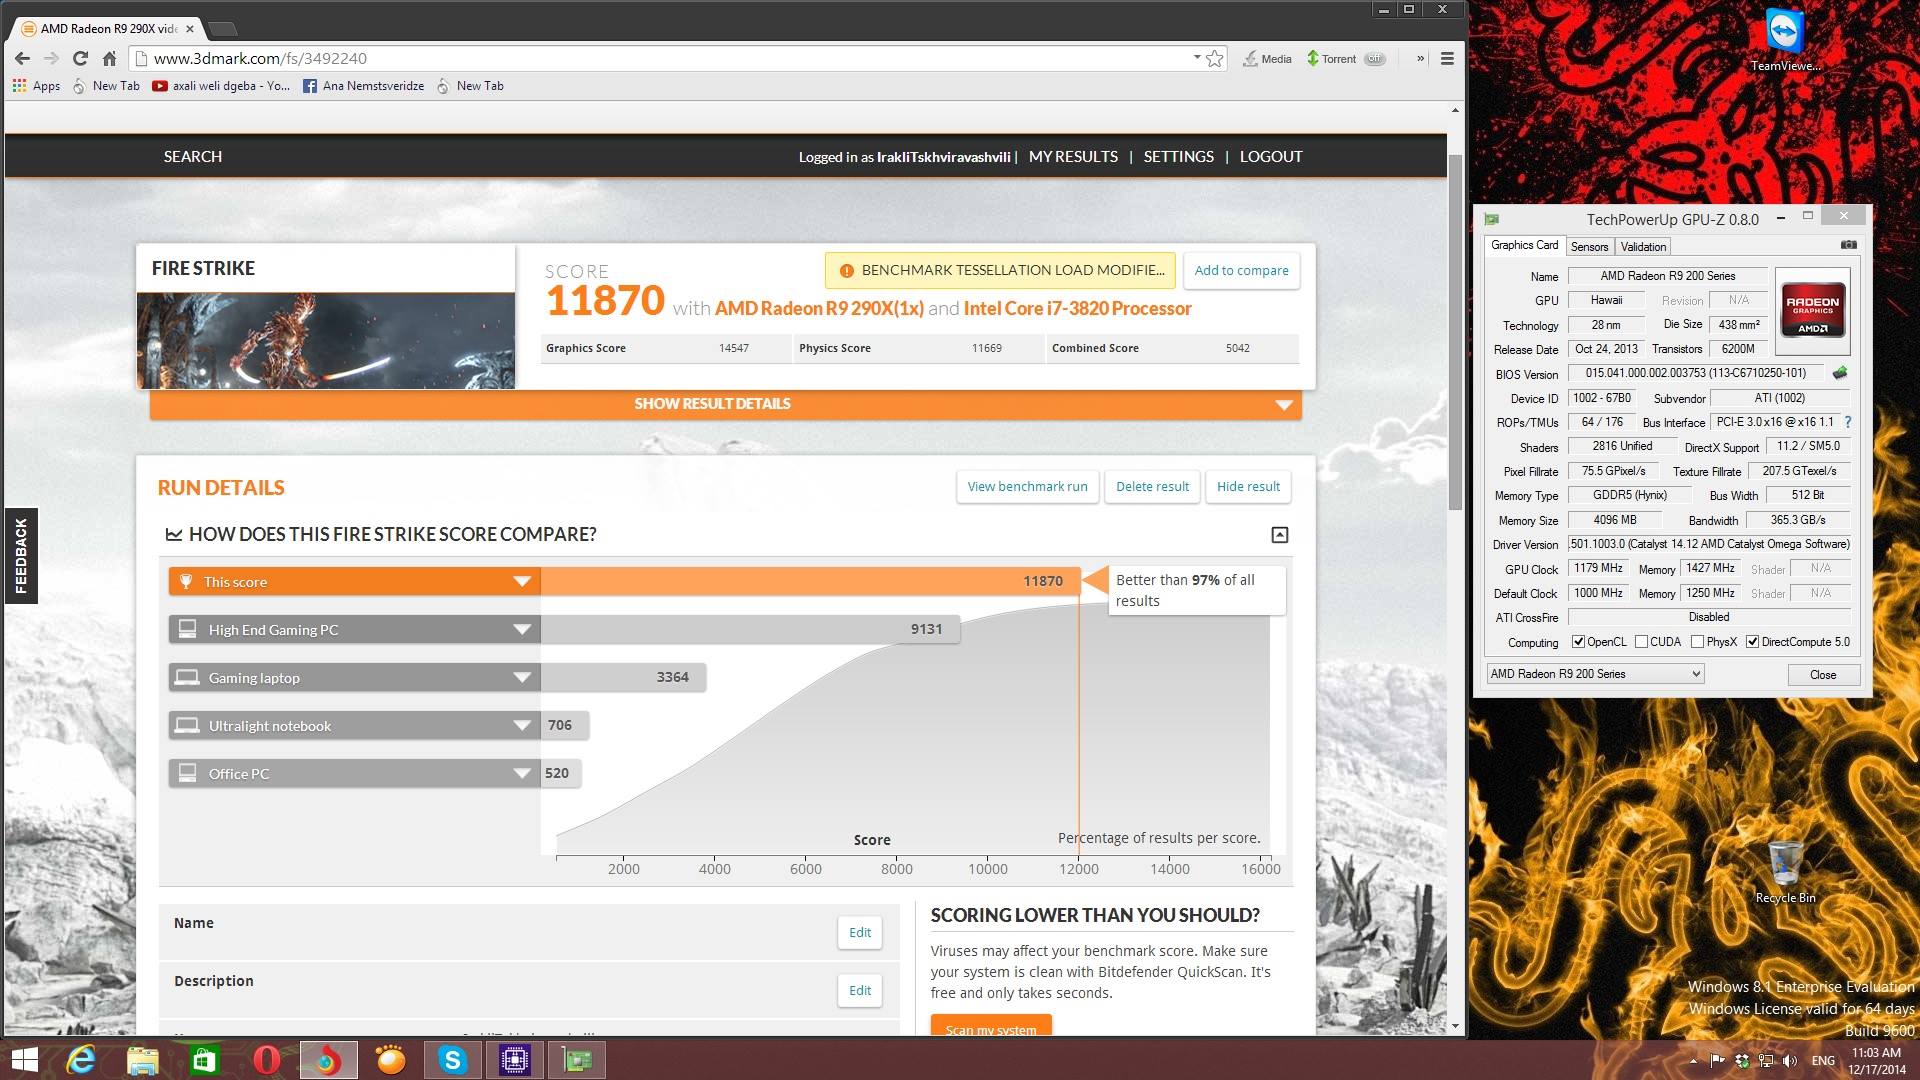The image size is (1920, 1080).
Task: Open SETTINGS in 3DMark header
Action: (x=1178, y=157)
